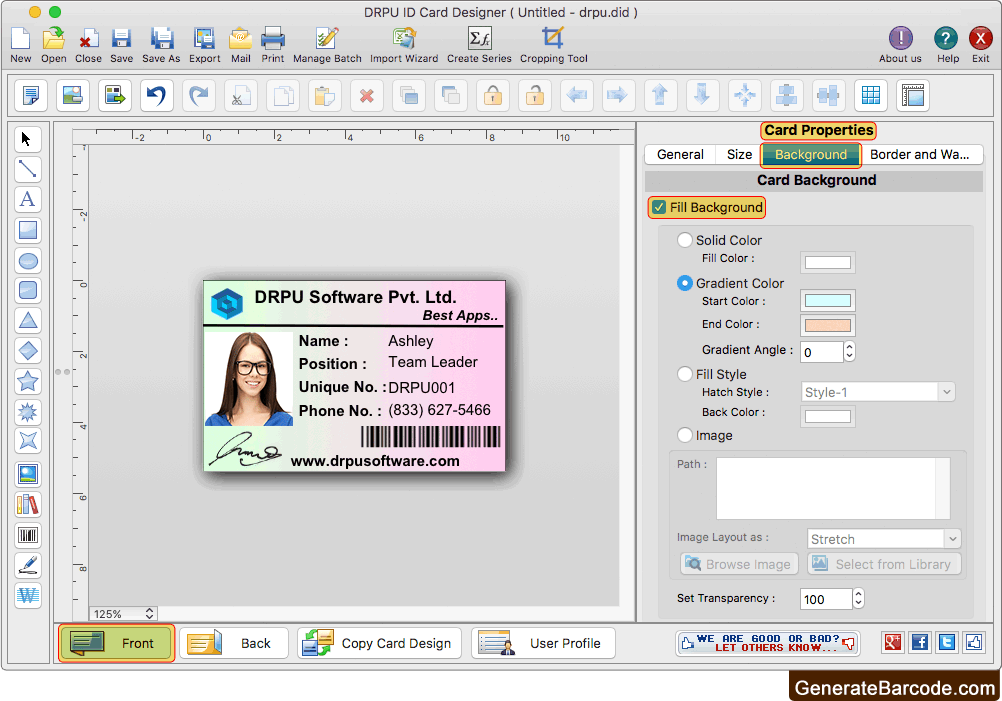Click the gradient Start Color swatch

coord(828,300)
